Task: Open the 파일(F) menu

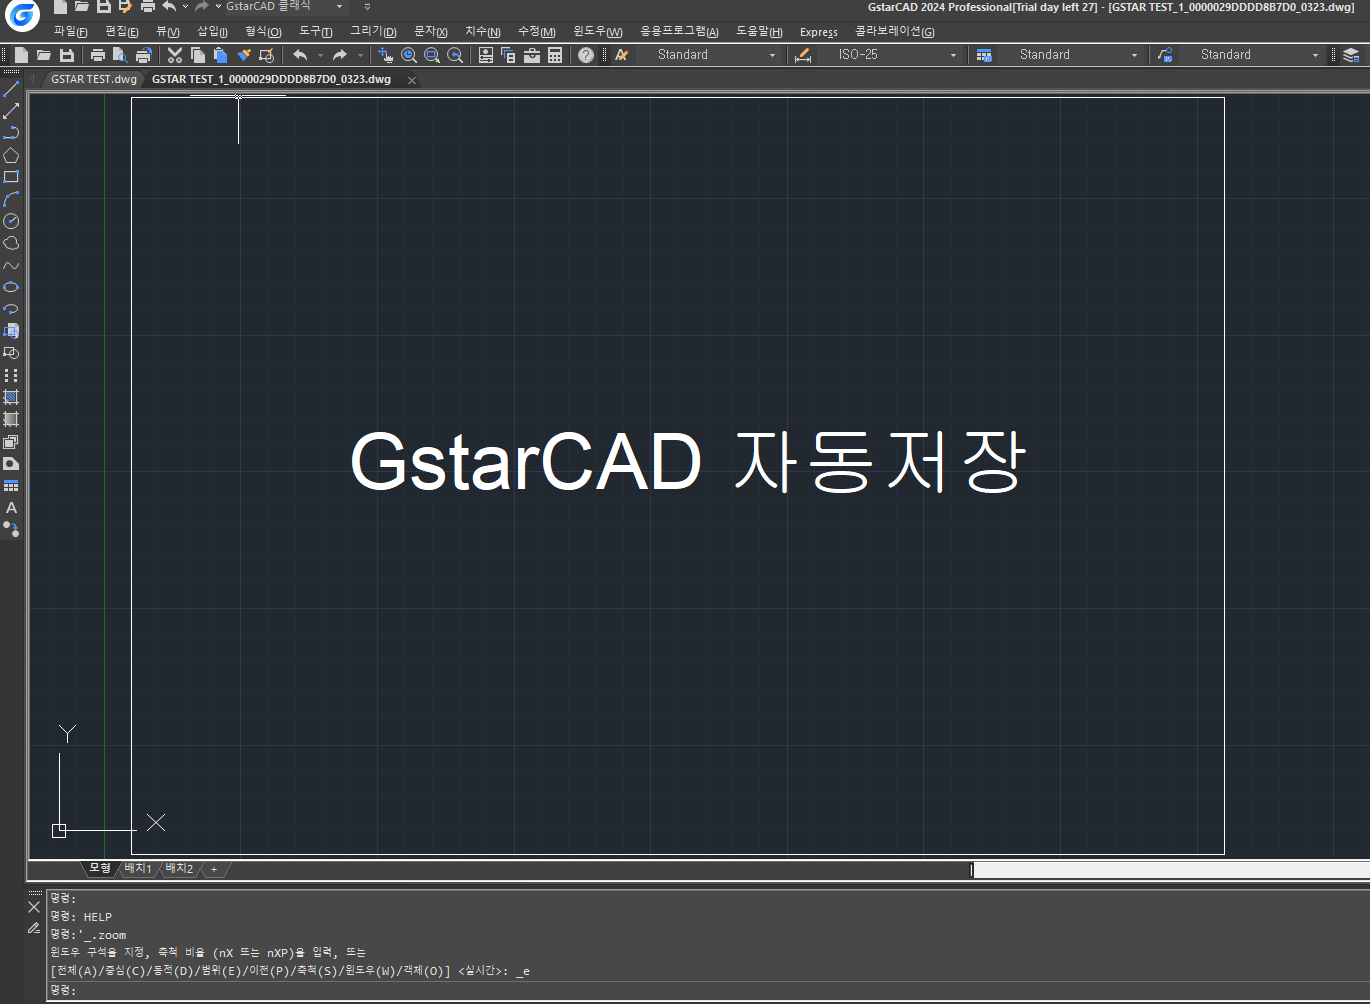Action: (71, 32)
